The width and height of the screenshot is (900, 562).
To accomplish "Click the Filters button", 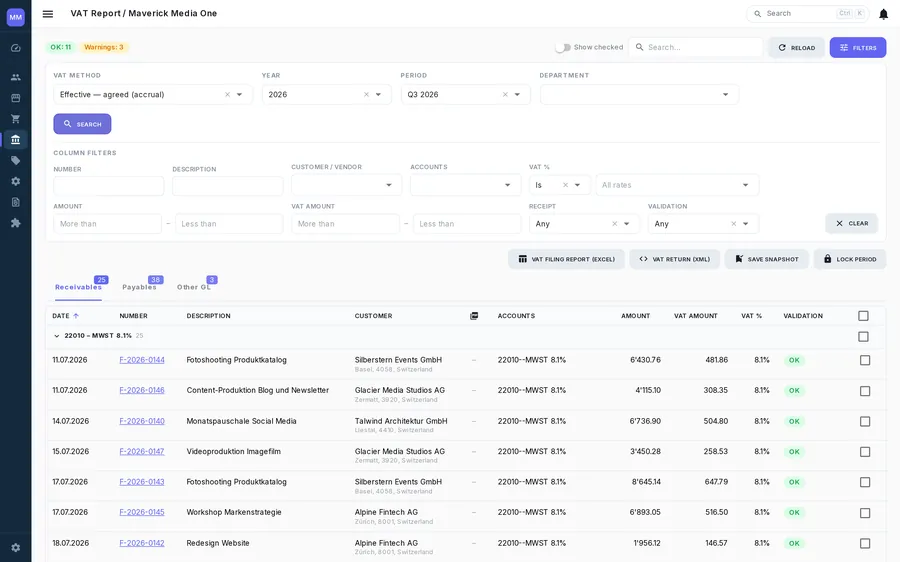I will [858, 48].
